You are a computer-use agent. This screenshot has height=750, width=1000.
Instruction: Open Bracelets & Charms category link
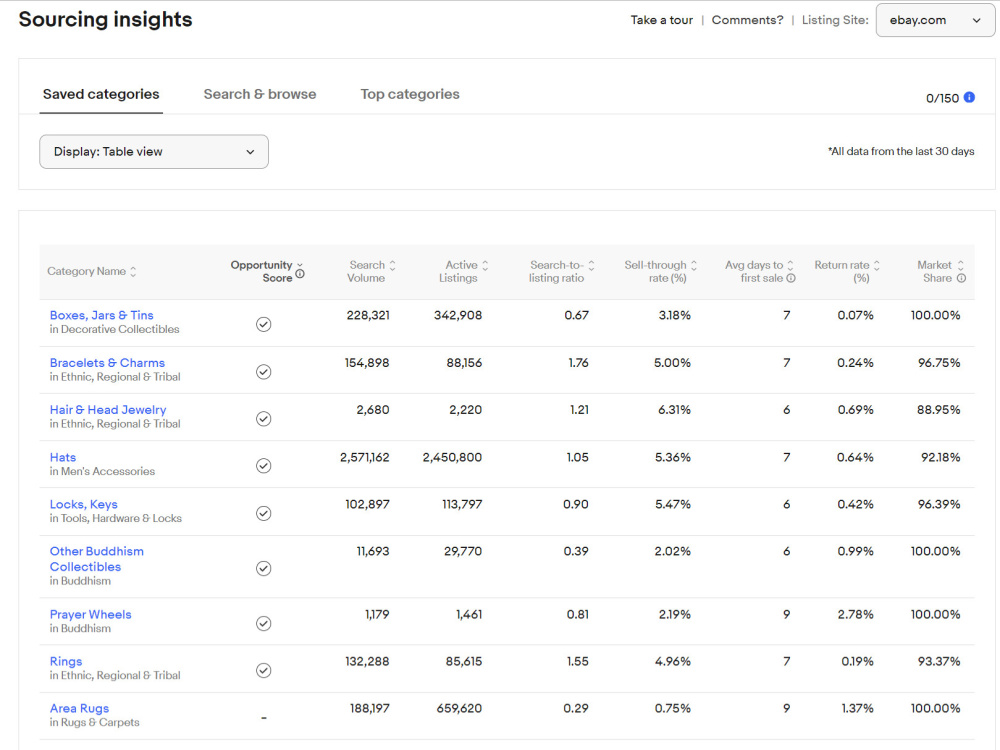[107, 363]
